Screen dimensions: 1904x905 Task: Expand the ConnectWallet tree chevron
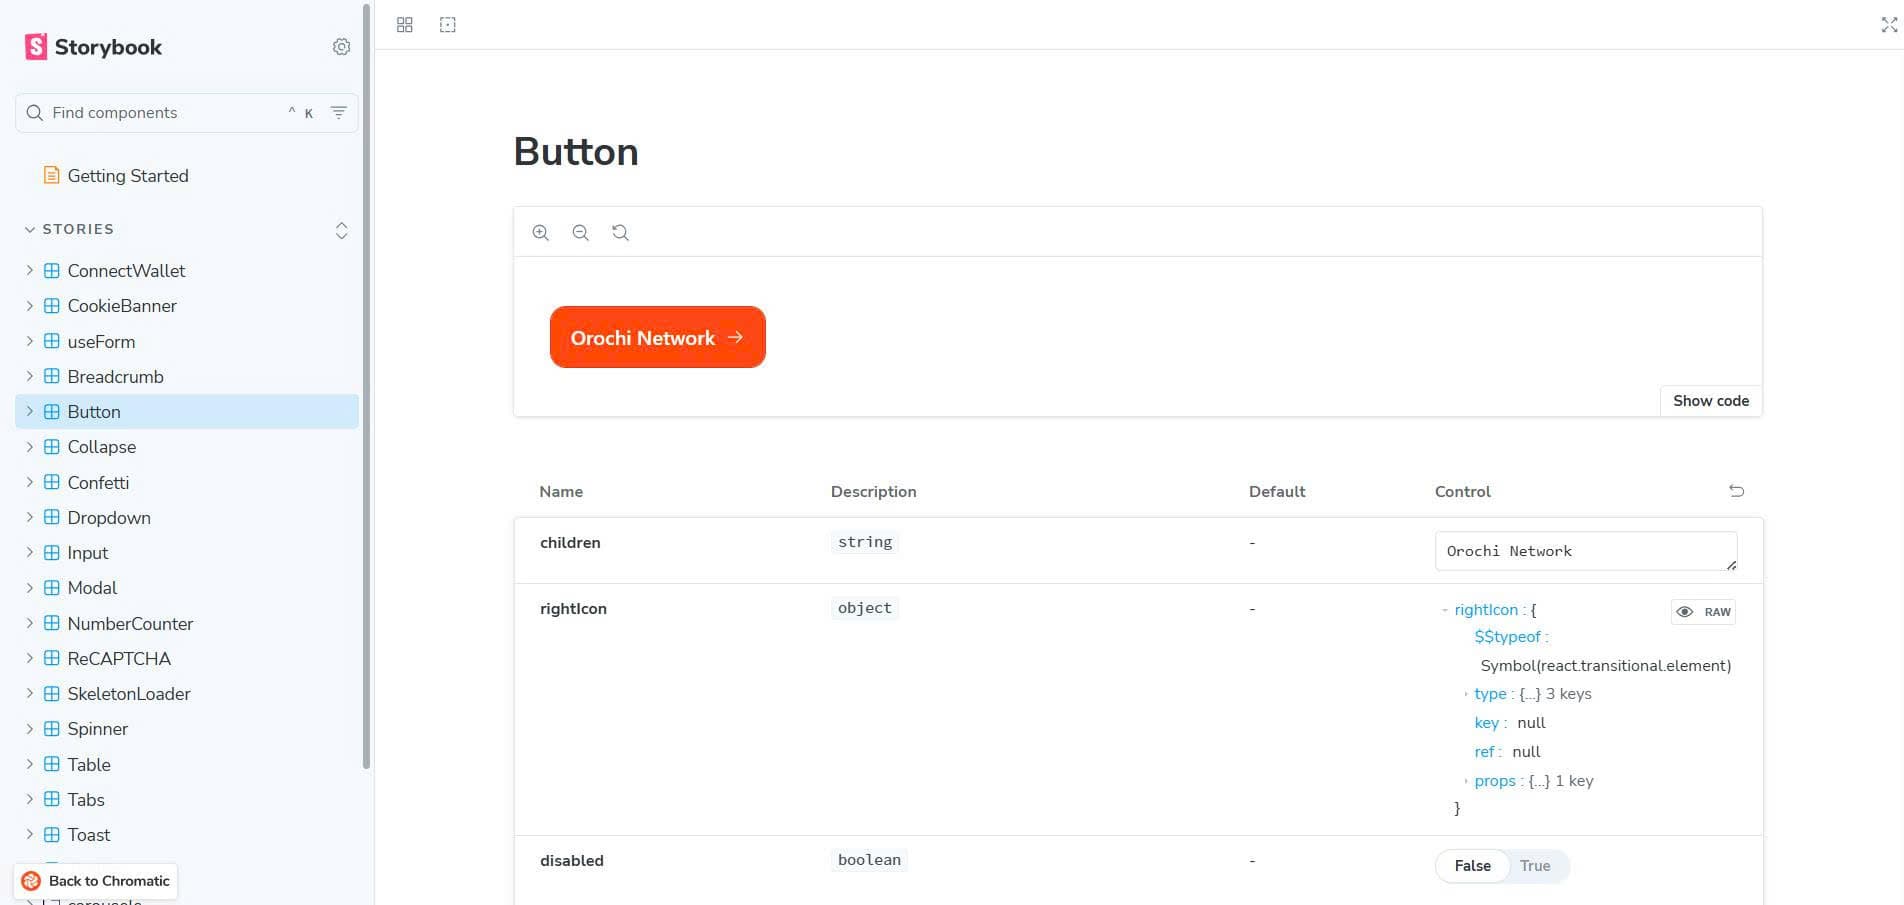pyautogui.click(x=30, y=270)
